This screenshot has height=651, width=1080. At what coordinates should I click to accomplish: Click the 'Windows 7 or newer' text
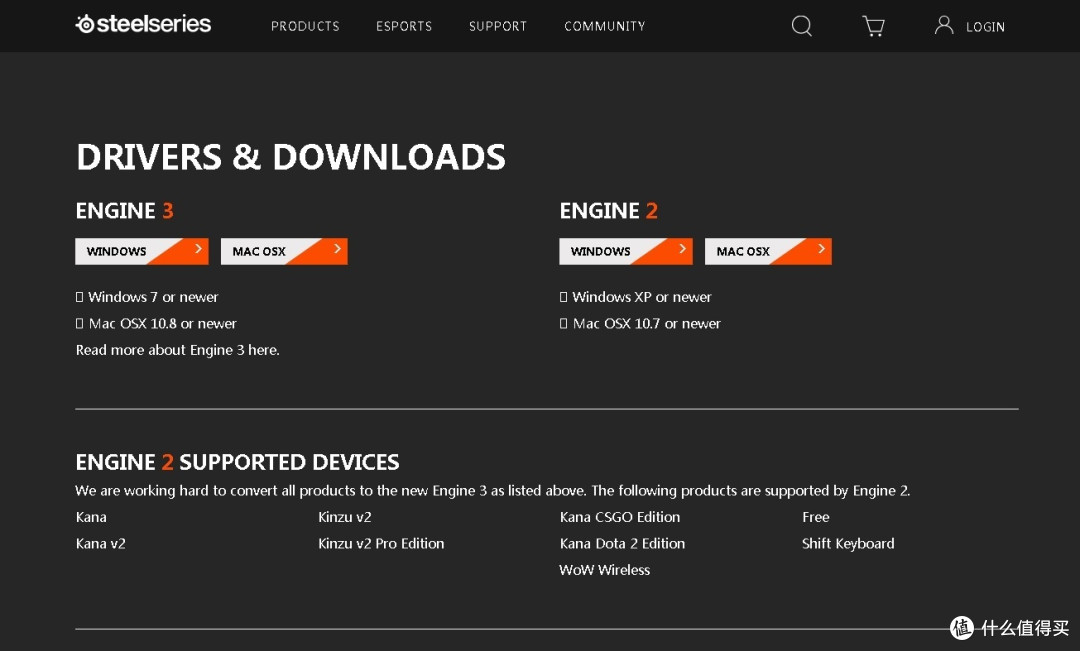coord(153,297)
